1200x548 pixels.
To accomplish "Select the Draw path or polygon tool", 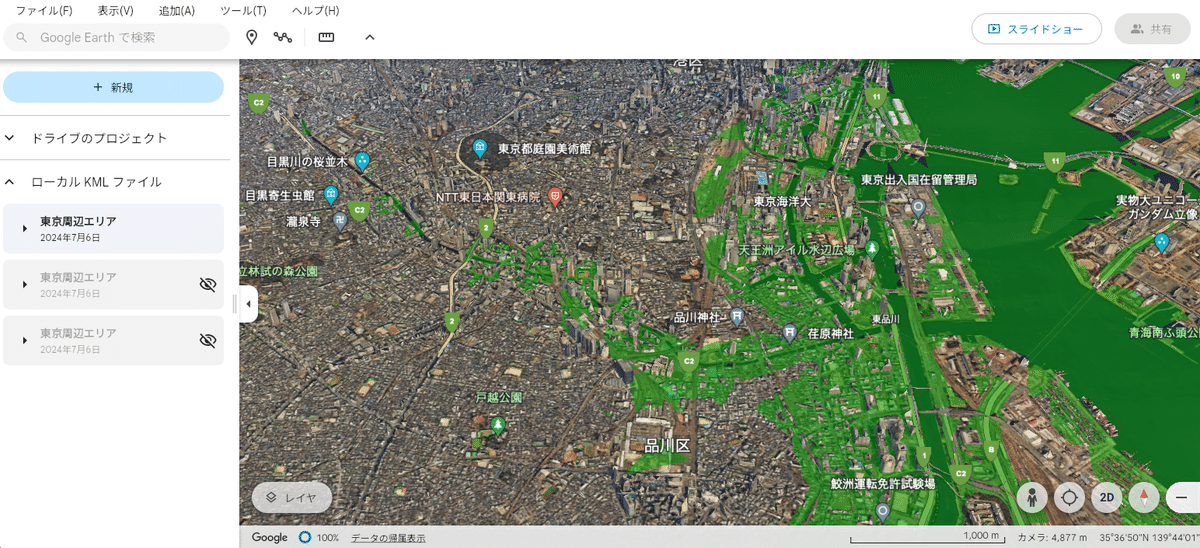I will tap(283, 37).
